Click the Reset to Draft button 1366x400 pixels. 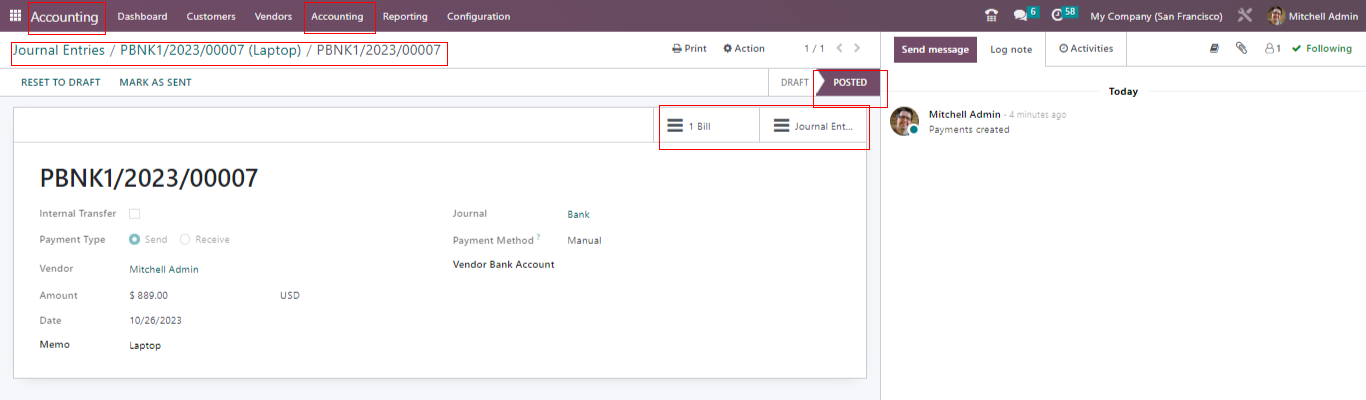pos(60,82)
